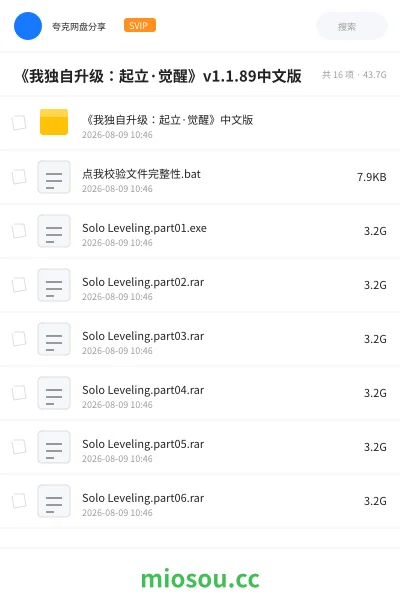400x600 pixels.
Task: Click the share title v1.1.89中文版 heading
Action: click(x=160, y=76)
